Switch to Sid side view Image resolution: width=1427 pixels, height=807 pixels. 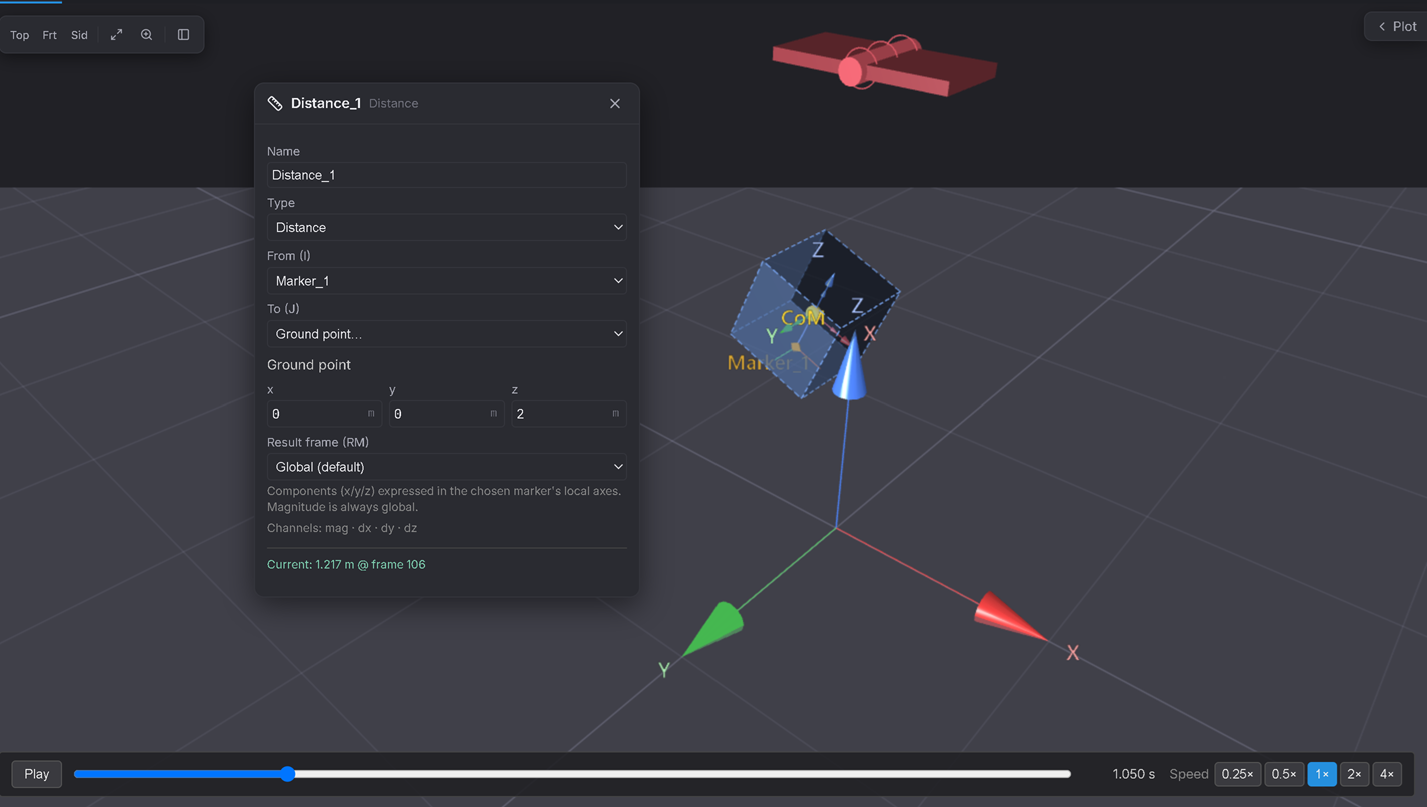(79, 35)
